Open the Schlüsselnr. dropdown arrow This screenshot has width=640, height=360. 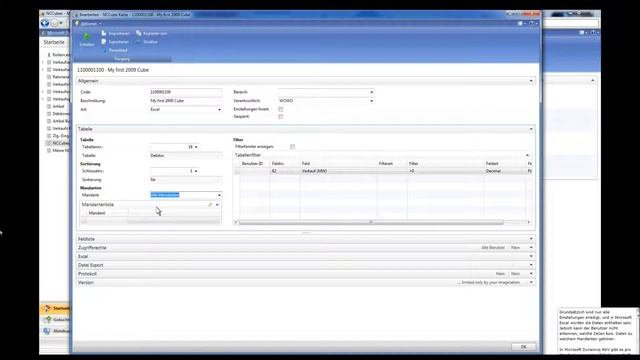pyautogui.click(x=196, y=171)
